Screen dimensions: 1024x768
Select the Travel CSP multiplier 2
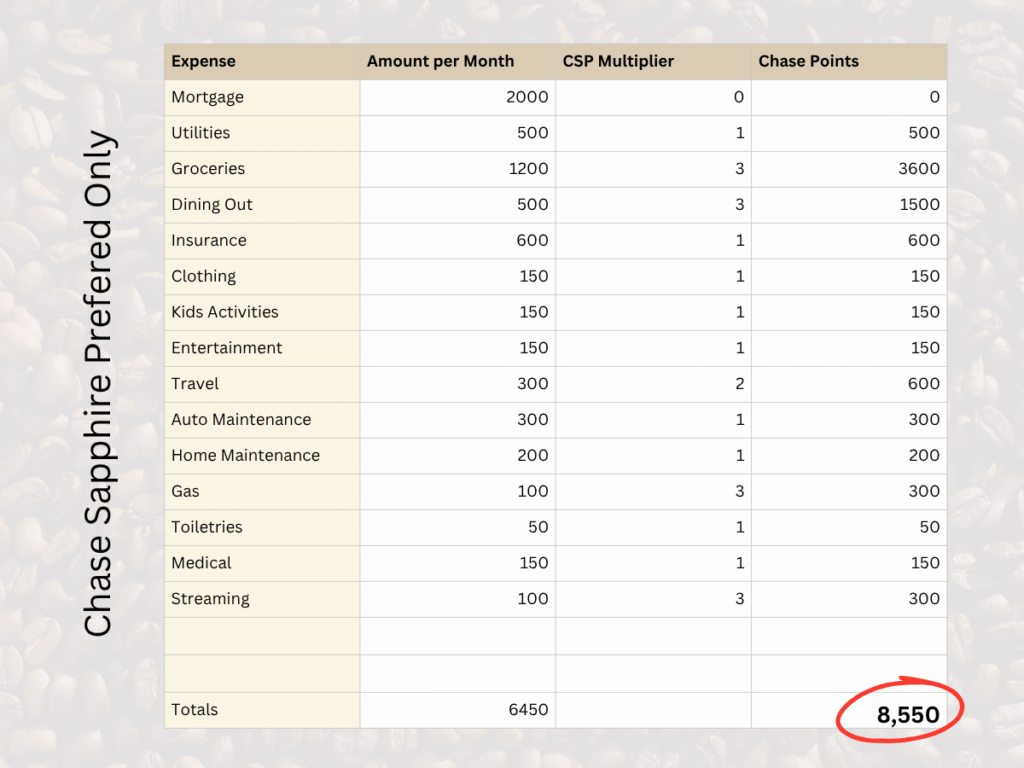click(x=739, y=384)
